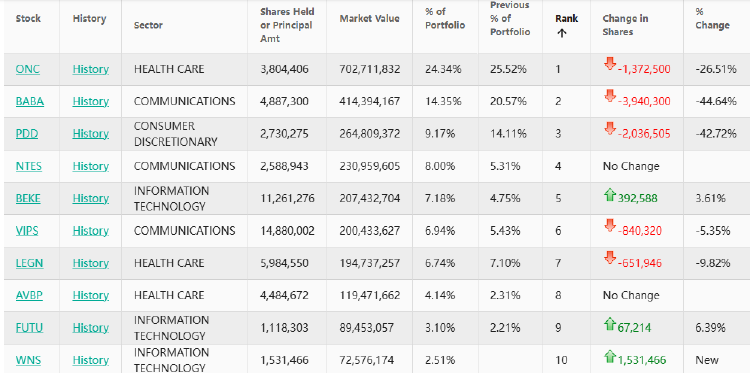Open the ONC stock link
This screenshot has width=750, height=373.
pos(28,69)
